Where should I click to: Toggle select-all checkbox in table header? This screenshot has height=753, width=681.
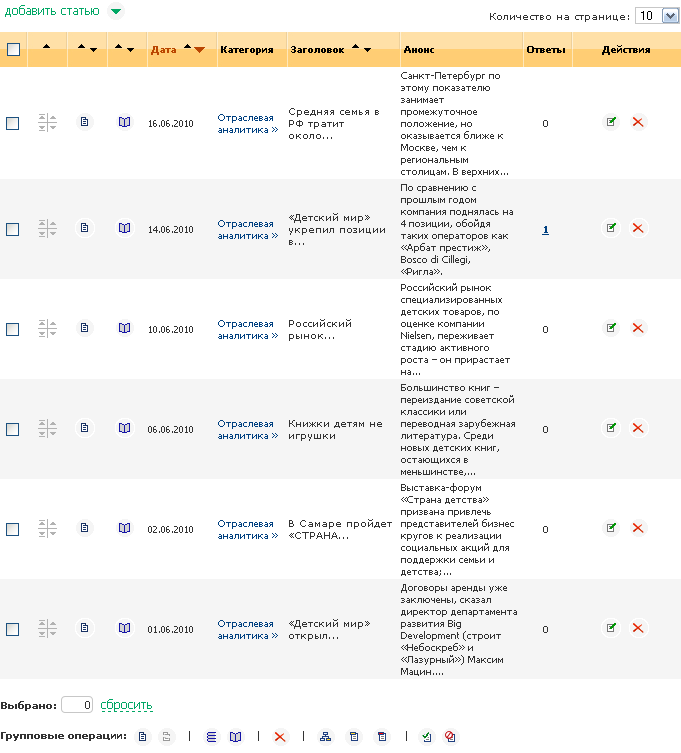[x=13, y=49]
